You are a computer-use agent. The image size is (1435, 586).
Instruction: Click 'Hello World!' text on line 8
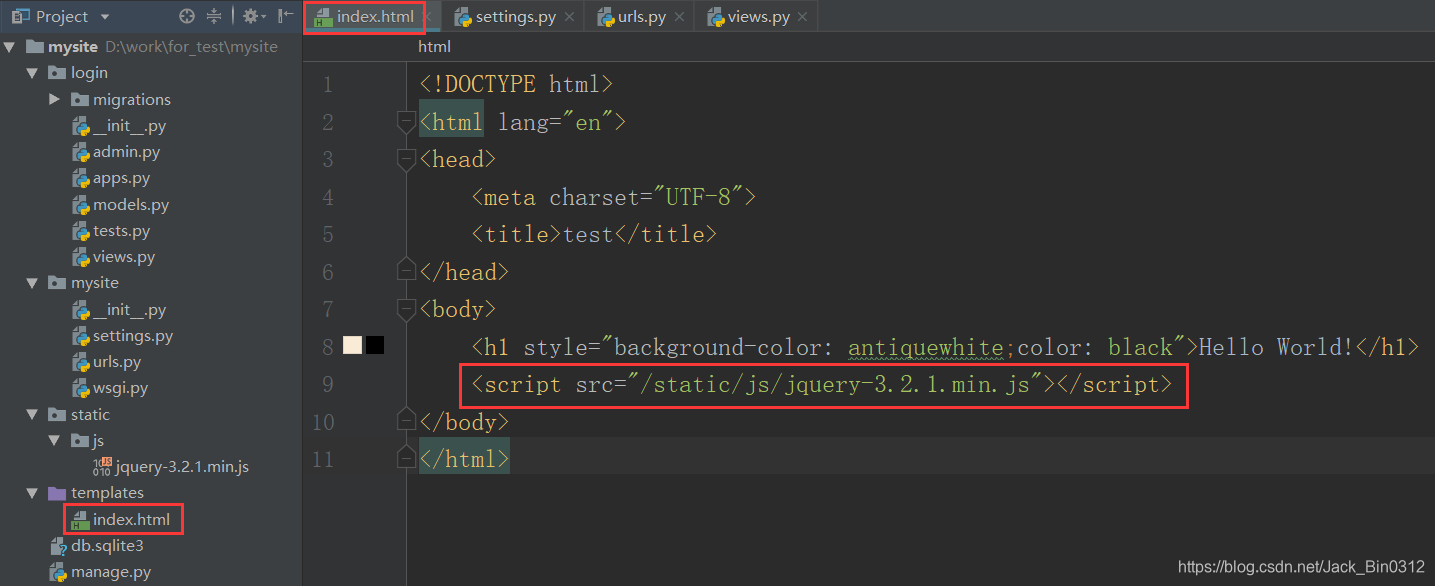point(1275,347)
